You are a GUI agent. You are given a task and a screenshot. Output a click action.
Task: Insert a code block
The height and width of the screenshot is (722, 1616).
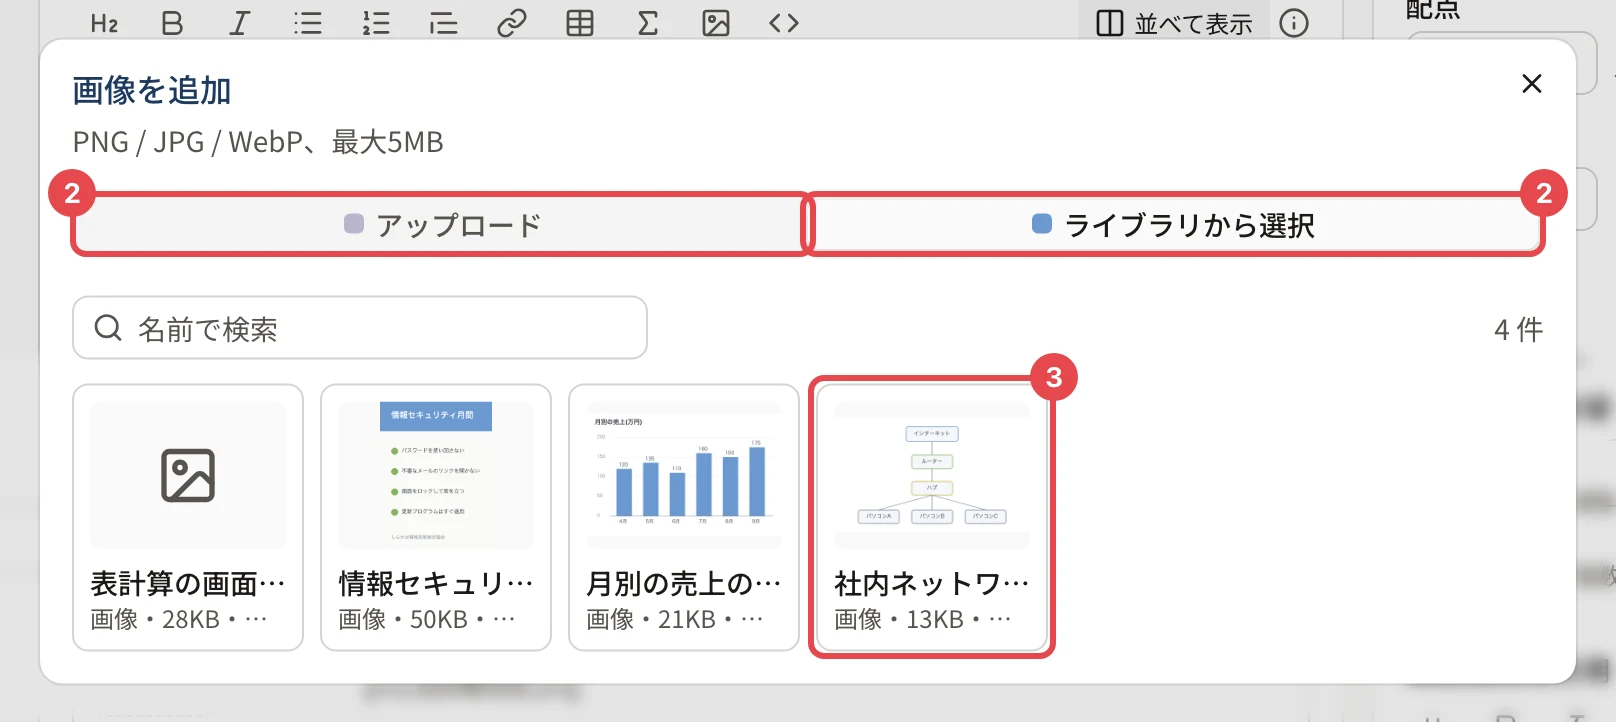tap(784, 23)
